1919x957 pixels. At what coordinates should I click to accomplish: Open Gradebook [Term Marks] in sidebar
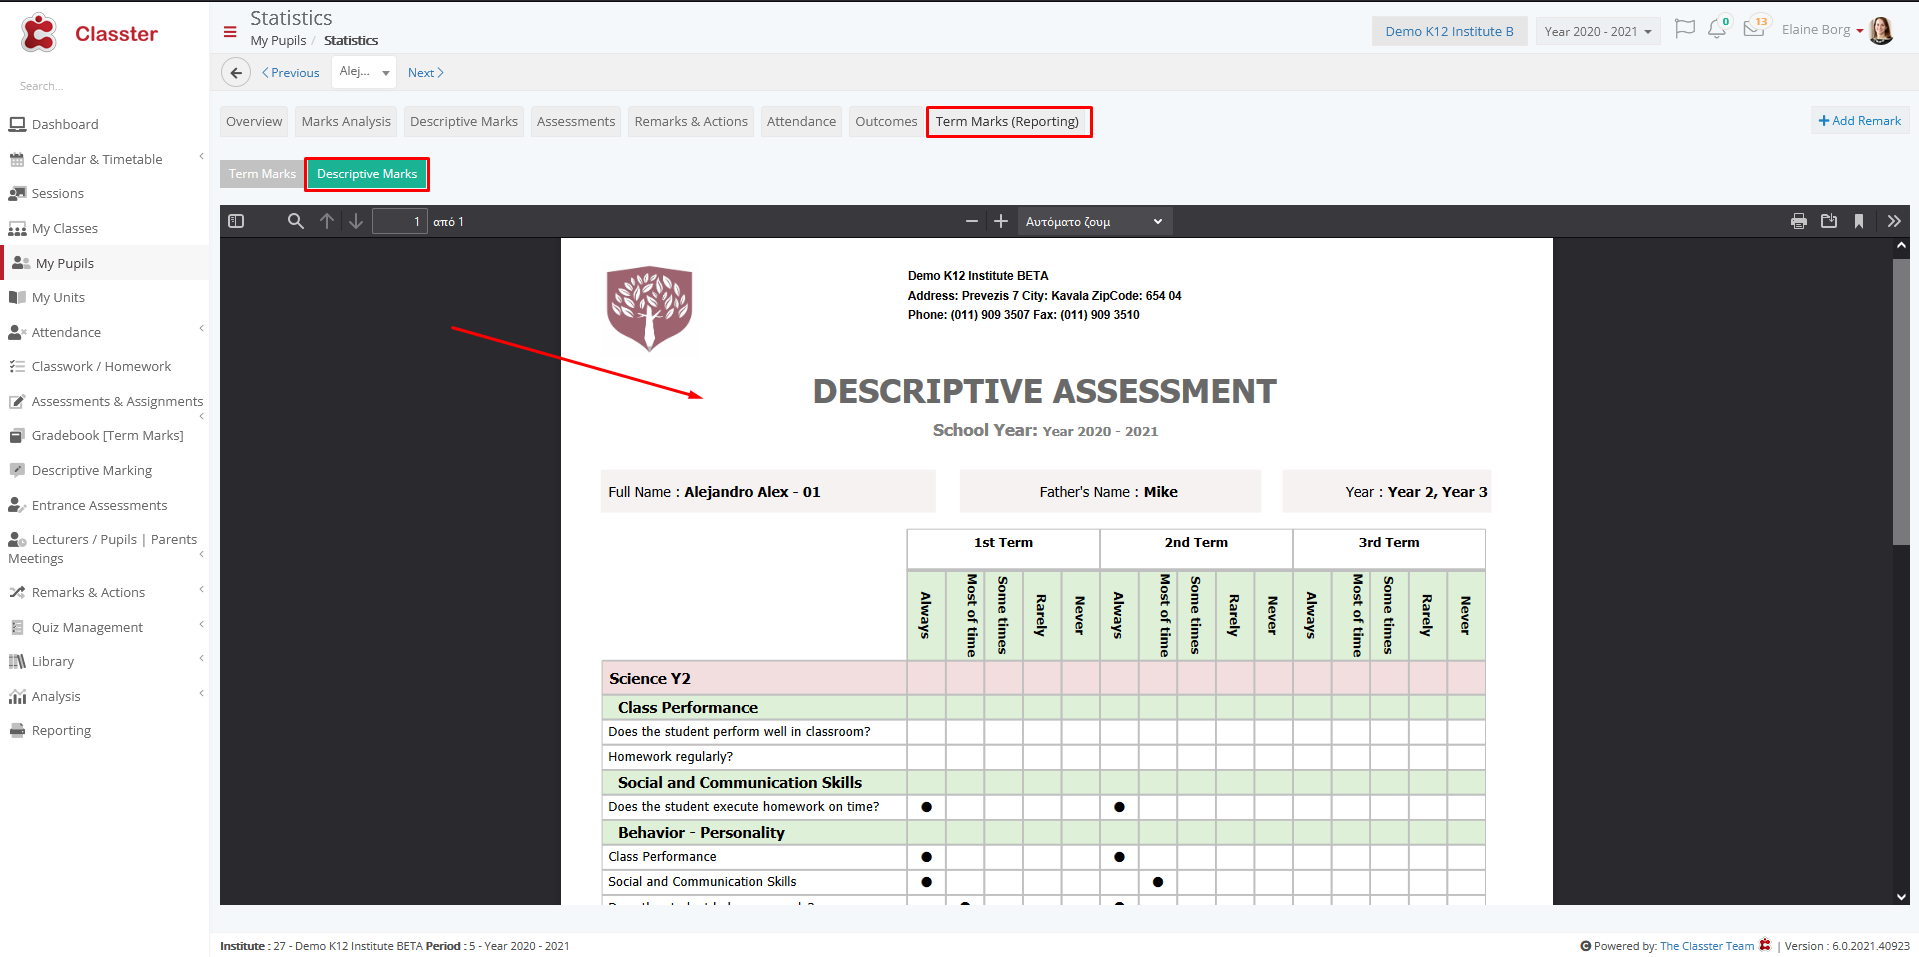pos(107,435)
